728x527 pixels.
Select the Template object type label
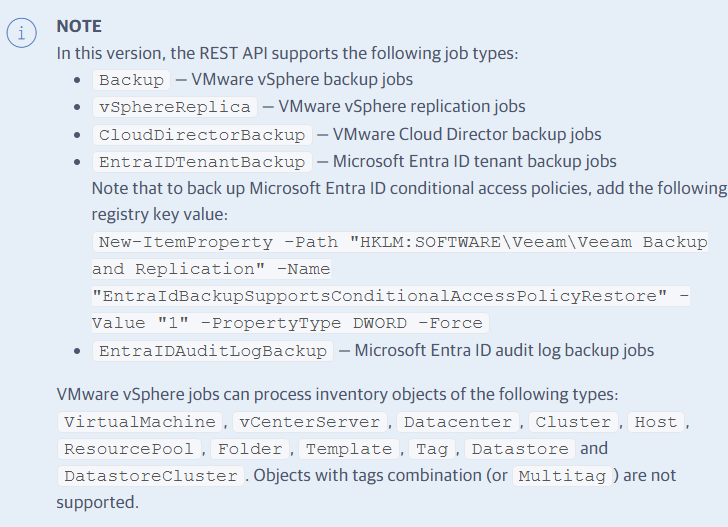coord(348,449)
